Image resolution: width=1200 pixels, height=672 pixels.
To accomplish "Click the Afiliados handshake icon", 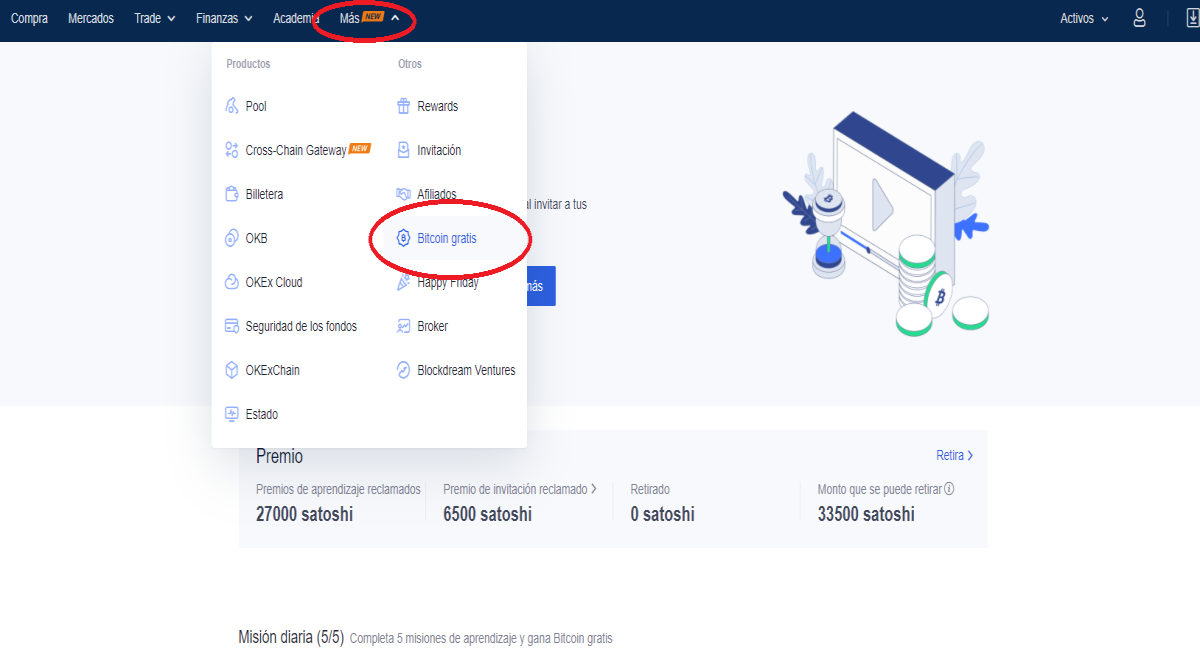I will tap(404, 194).
